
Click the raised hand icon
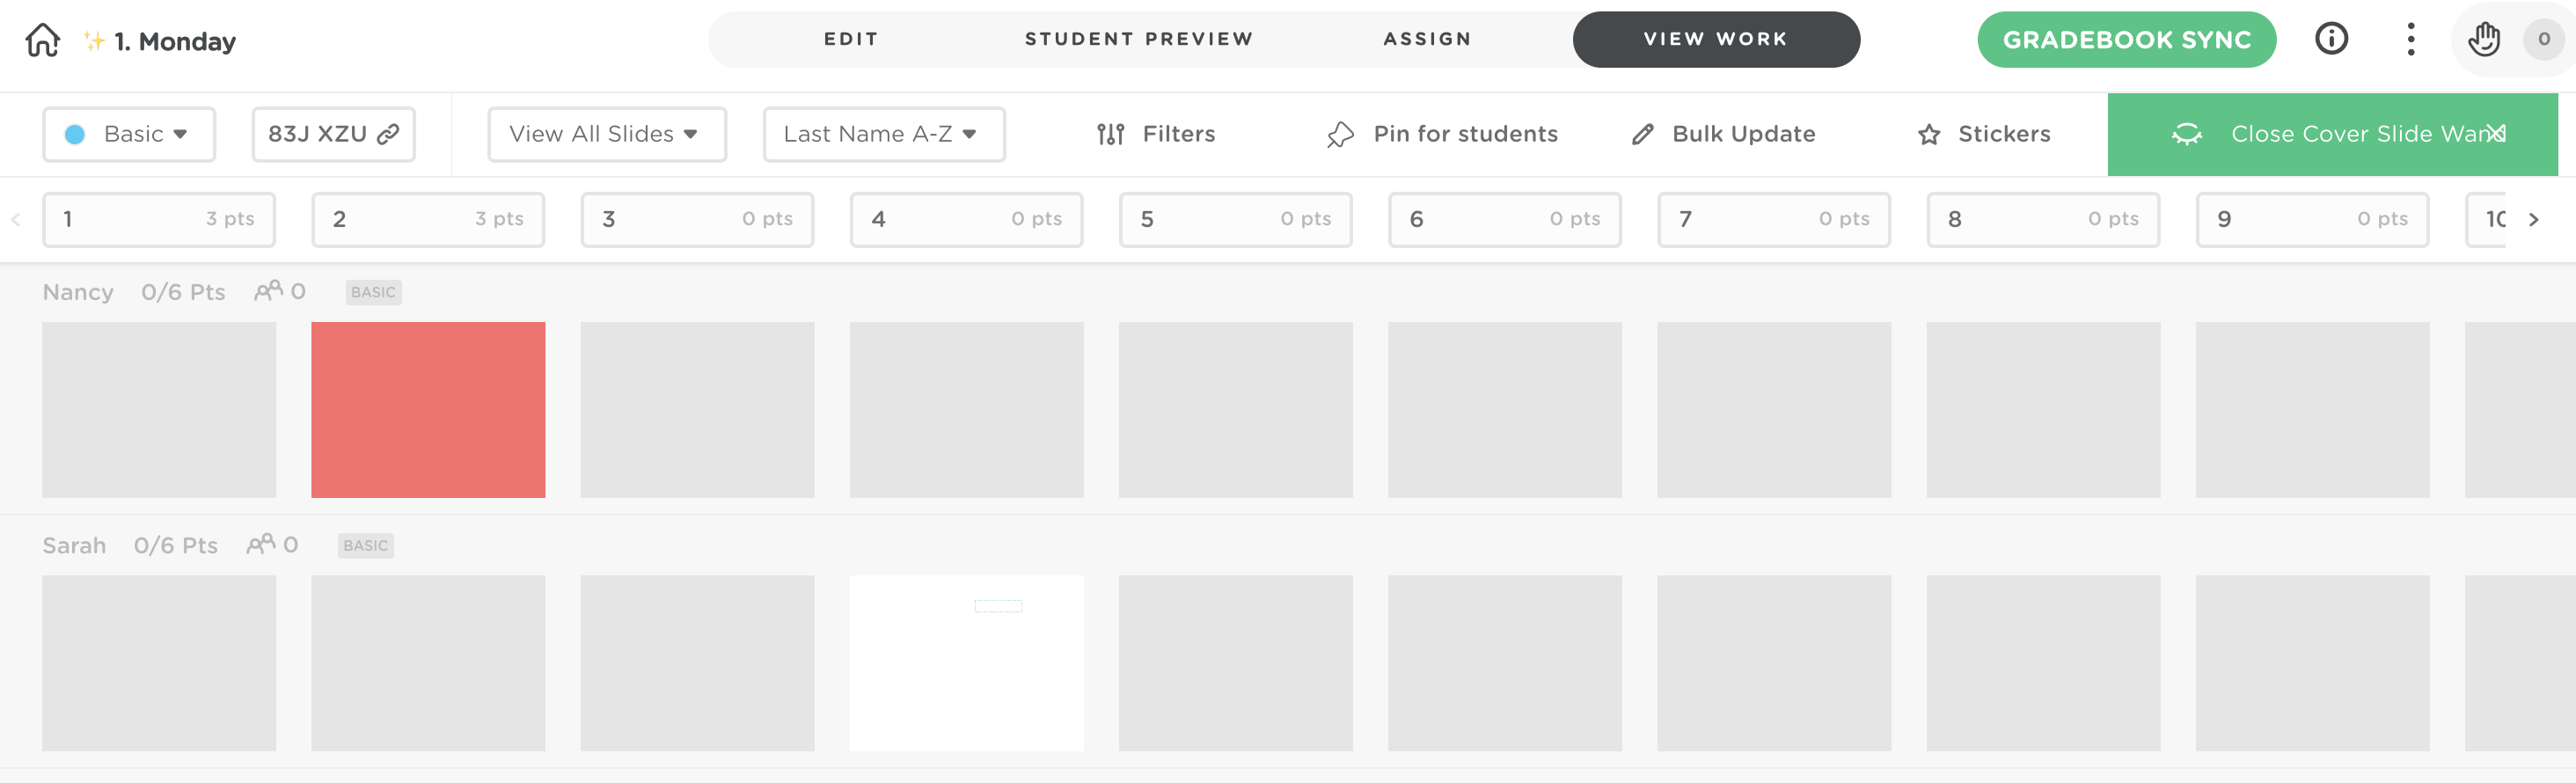(x=2483, y=40)
